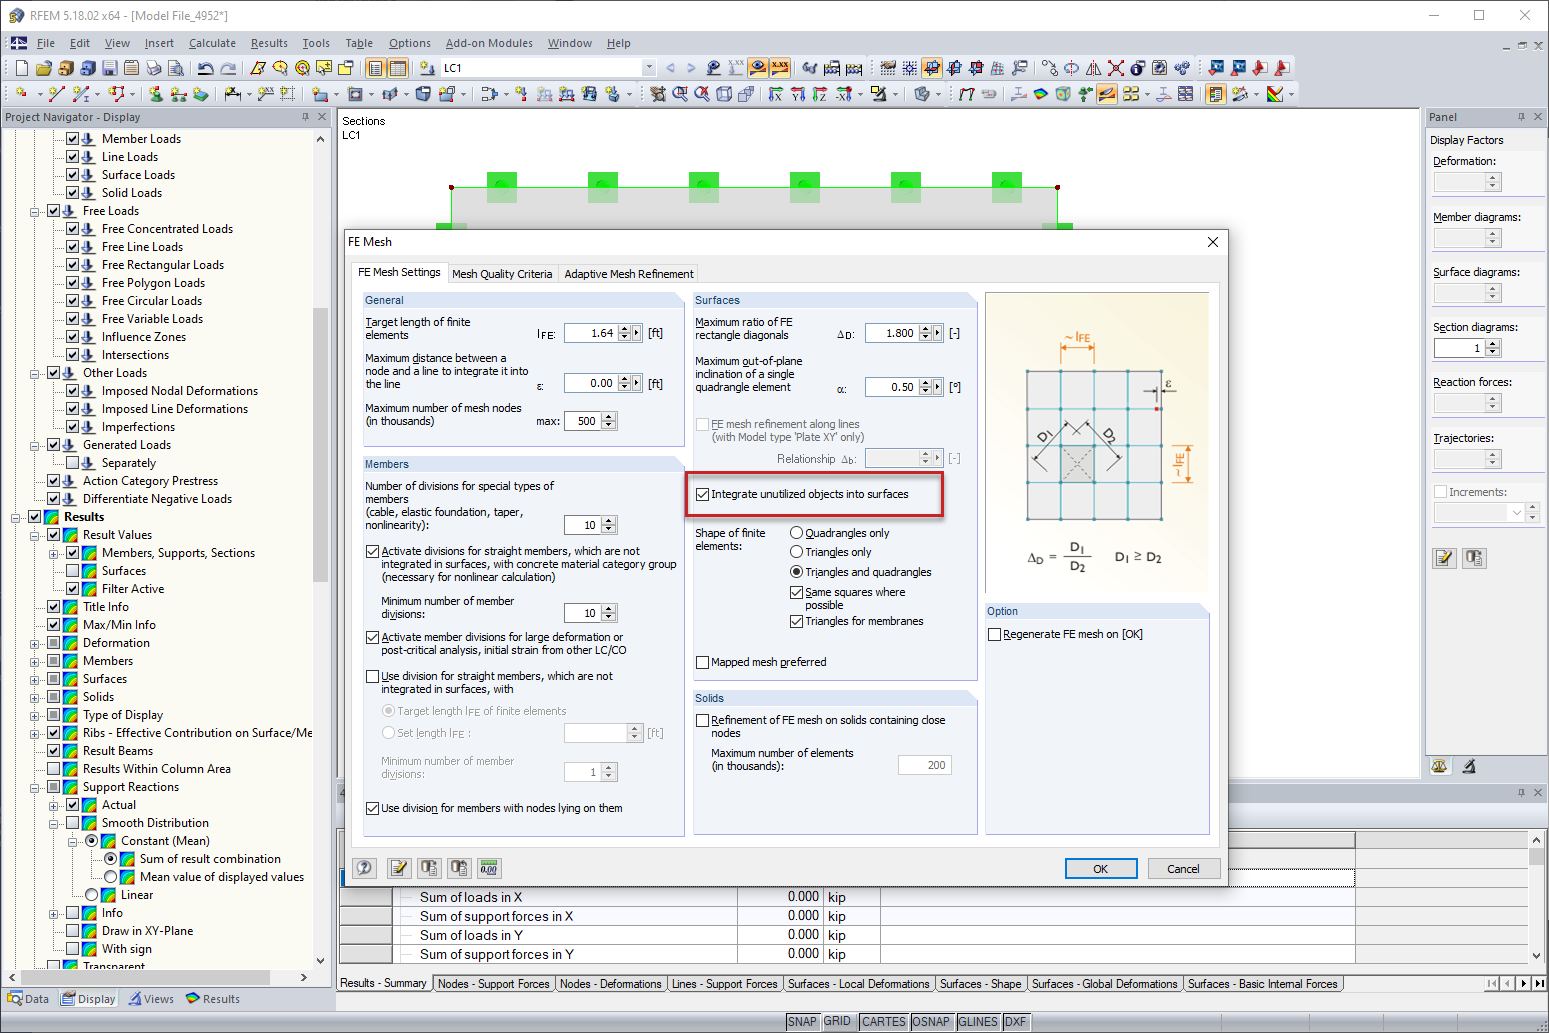Screen dimensions: 1549x1033
Task: Open the Calculate menu
Action: click(x=212, y=43)
